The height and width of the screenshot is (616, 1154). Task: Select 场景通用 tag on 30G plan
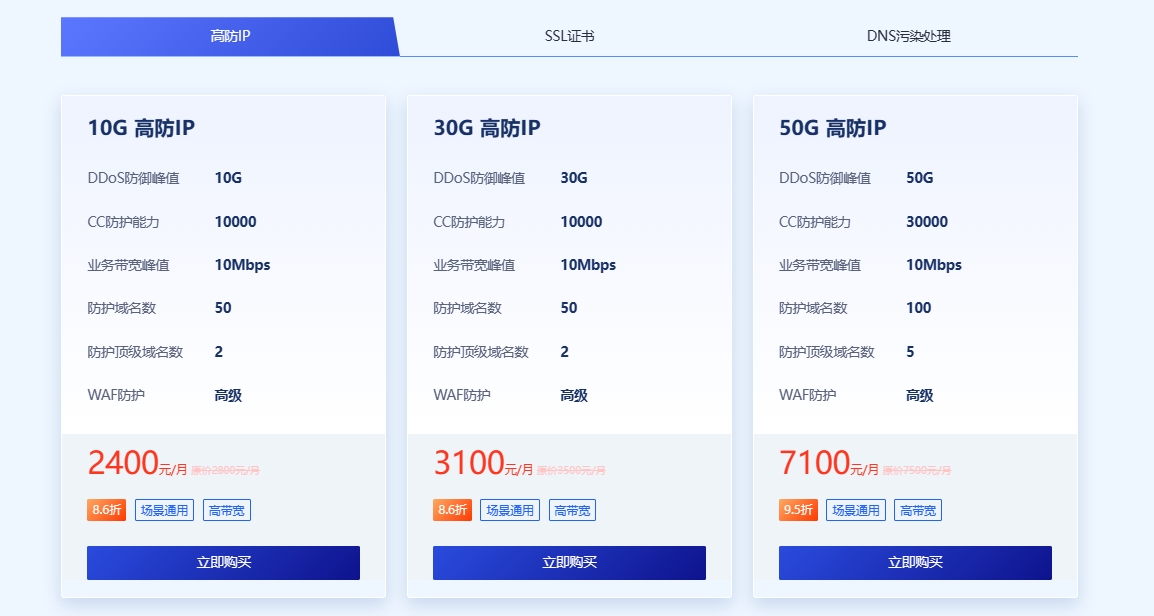(x=509, y=510)
